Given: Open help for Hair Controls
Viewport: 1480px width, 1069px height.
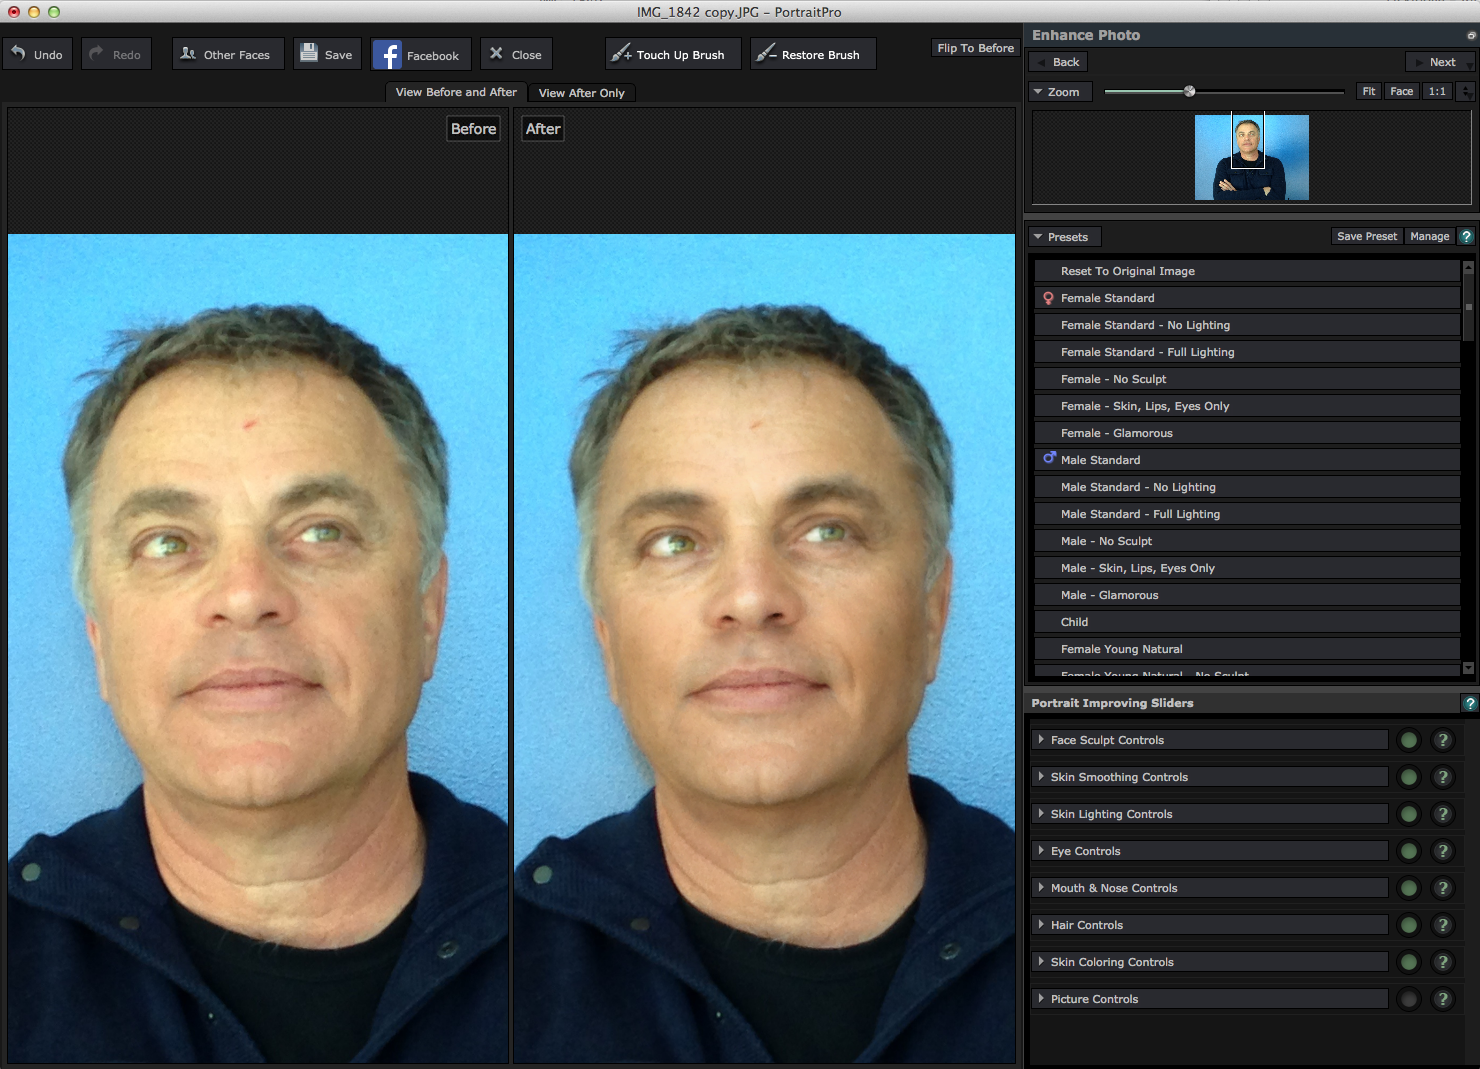Looking at the screenshot, I should [1443, 925].
